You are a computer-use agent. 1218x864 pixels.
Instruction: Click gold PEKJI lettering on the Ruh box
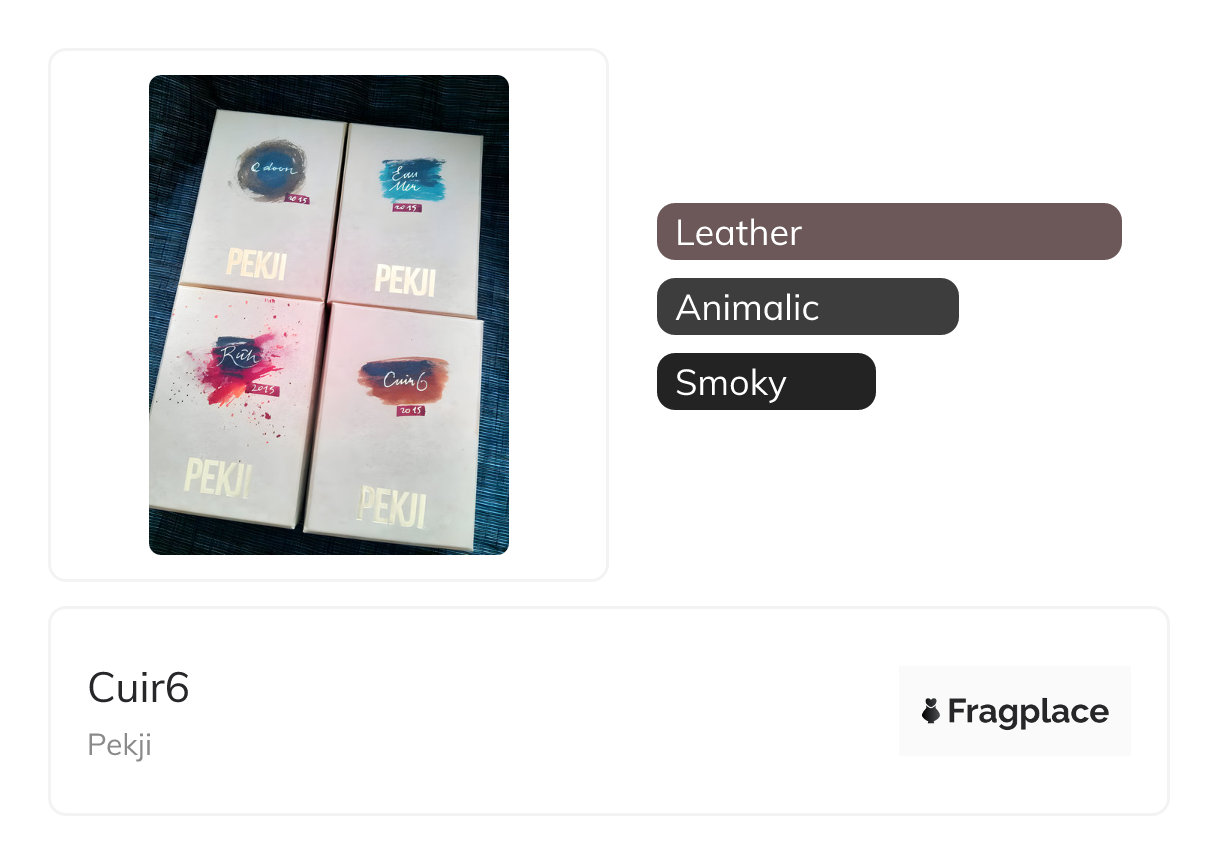[216, 477]
